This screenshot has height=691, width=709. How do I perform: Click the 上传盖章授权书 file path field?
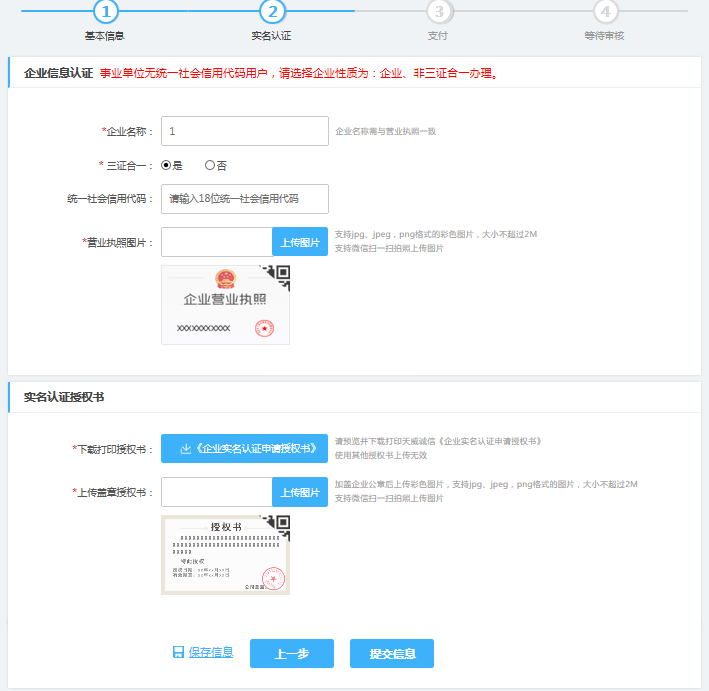pyautogui.click(x=217, y=492)
